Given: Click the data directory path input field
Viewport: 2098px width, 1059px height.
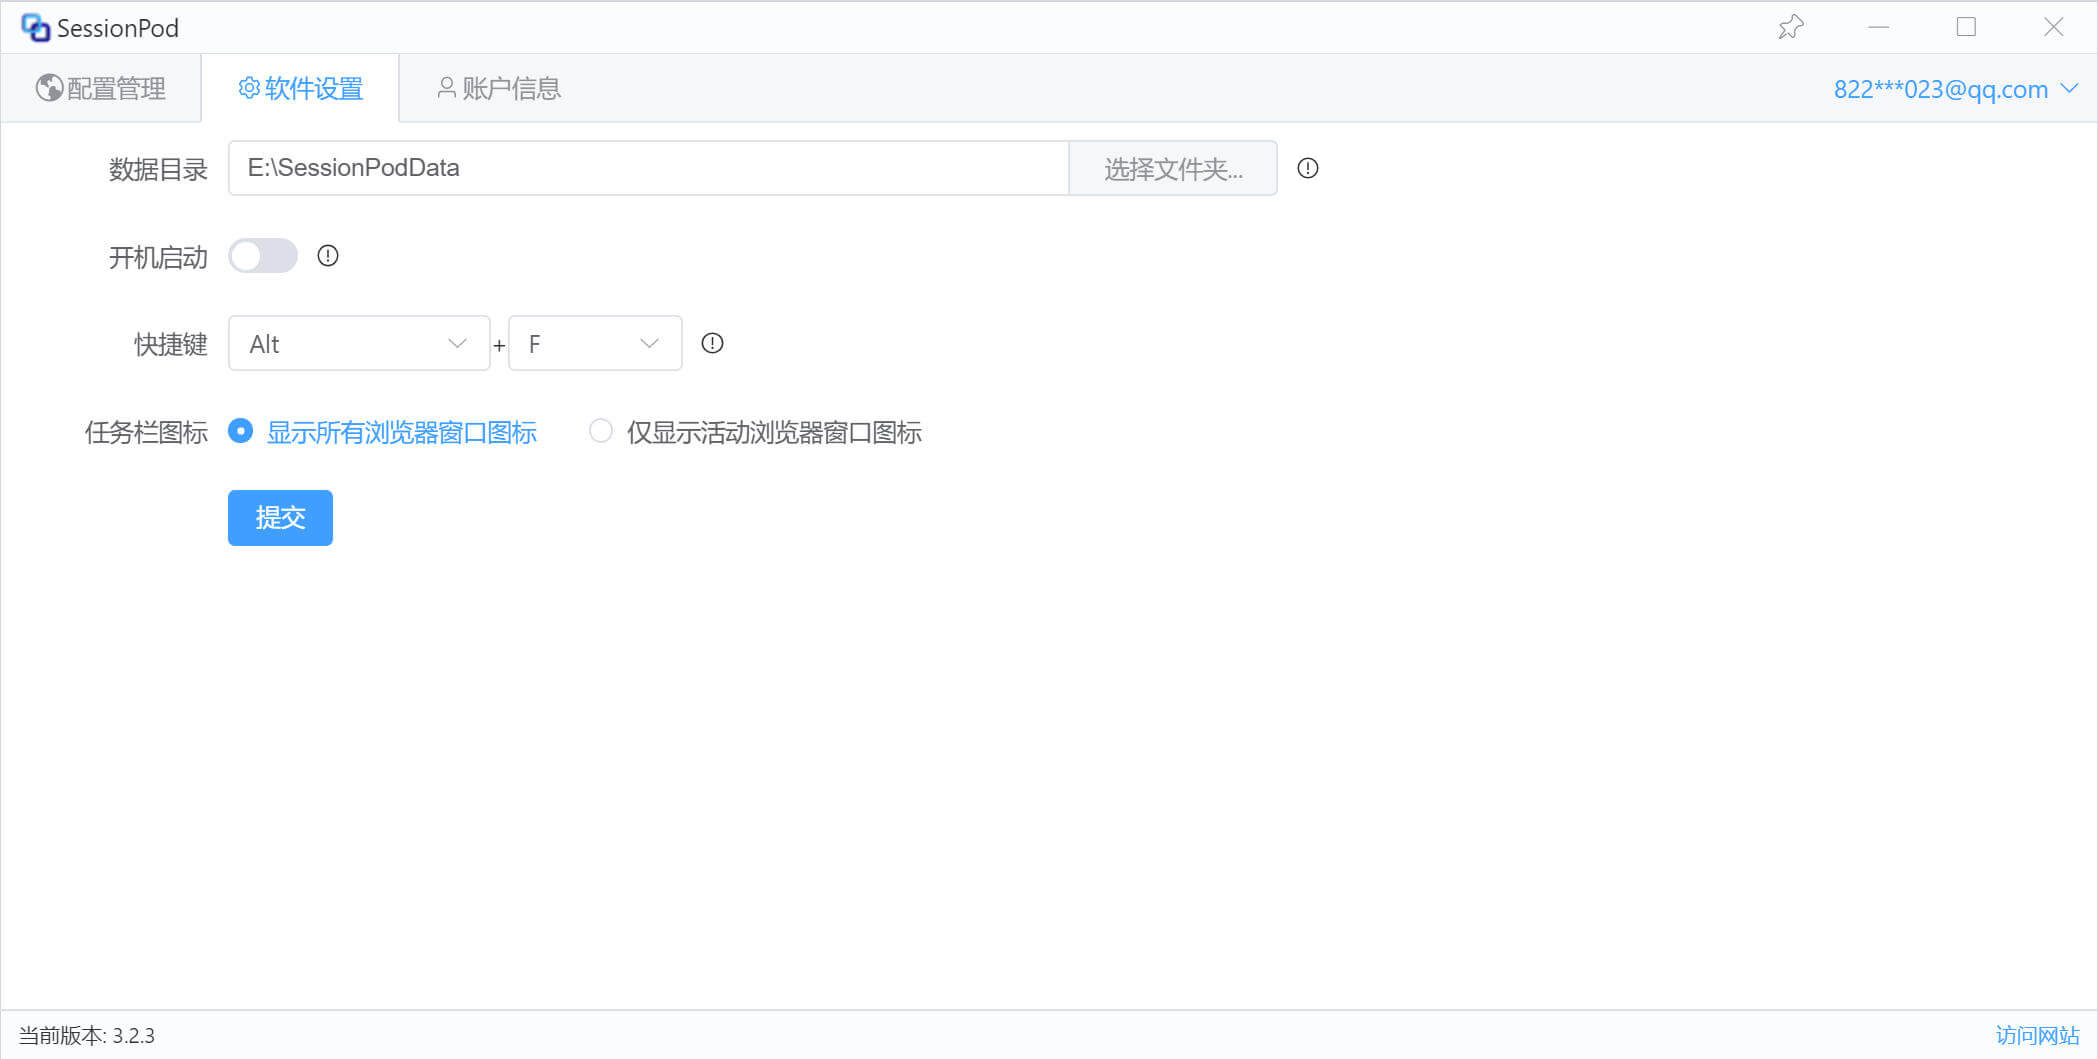Looking at the screenshot, I should [x=648, y=168].
